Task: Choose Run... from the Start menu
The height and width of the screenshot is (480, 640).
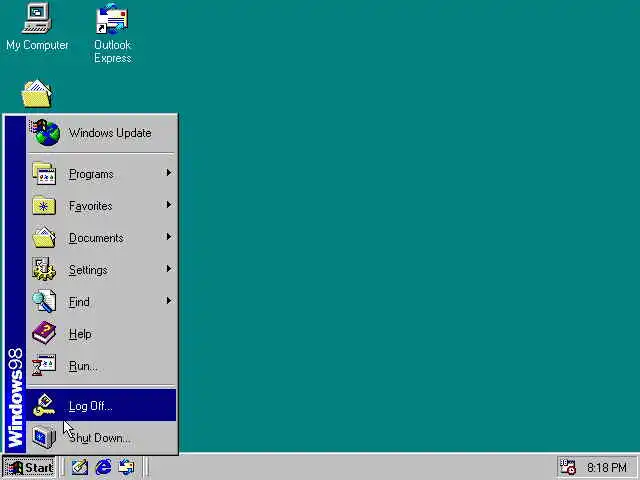Action: click(x=102, y=365)
